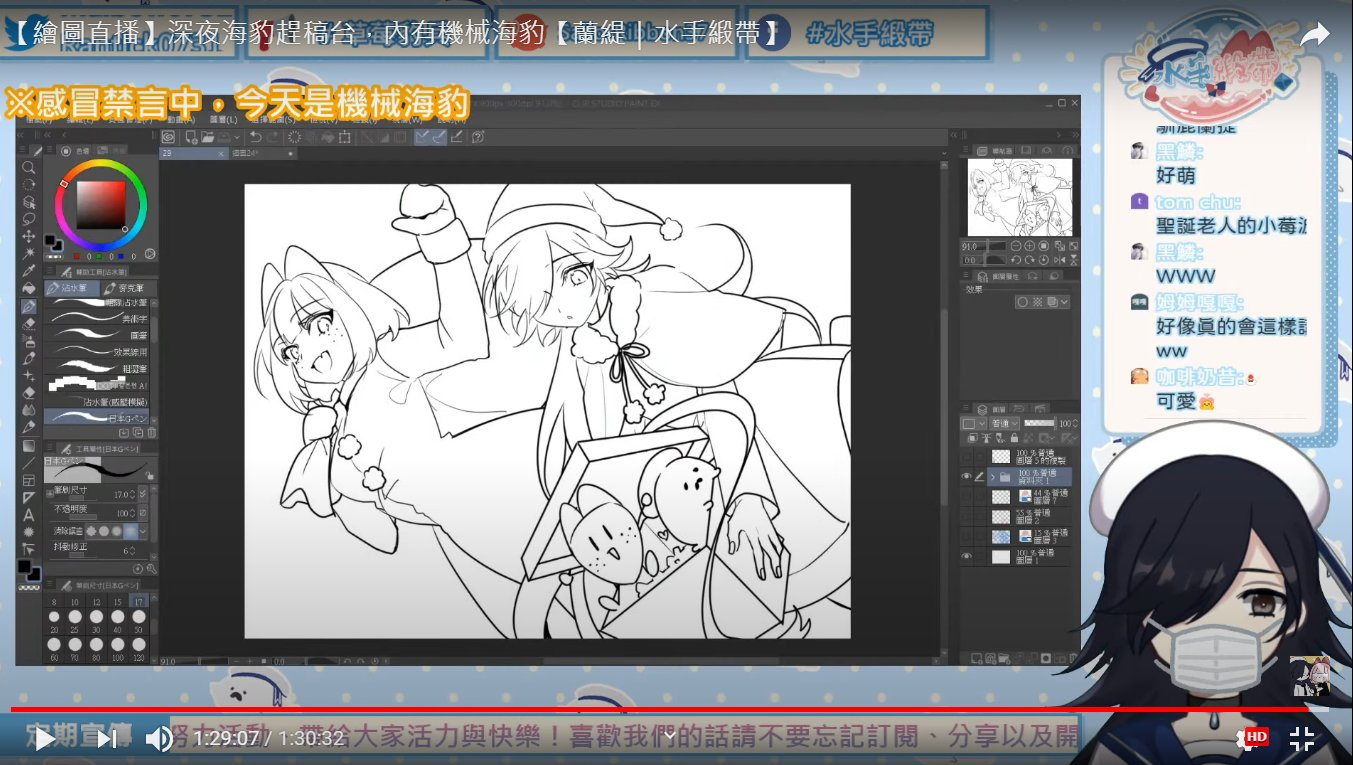The width and height of the screenshot is (1353, 765).
Task: Open layer blending mode 普通 dropdown
Action: tap(1004, 423)
